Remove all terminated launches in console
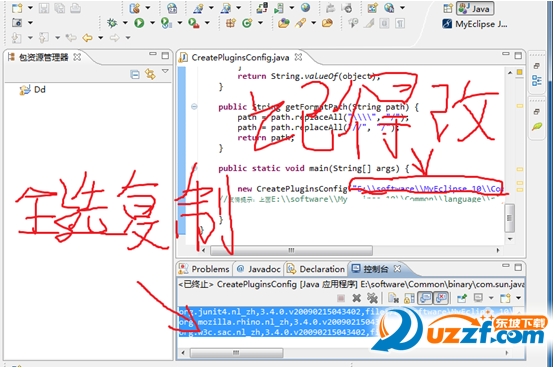 [x=372, y=298]
